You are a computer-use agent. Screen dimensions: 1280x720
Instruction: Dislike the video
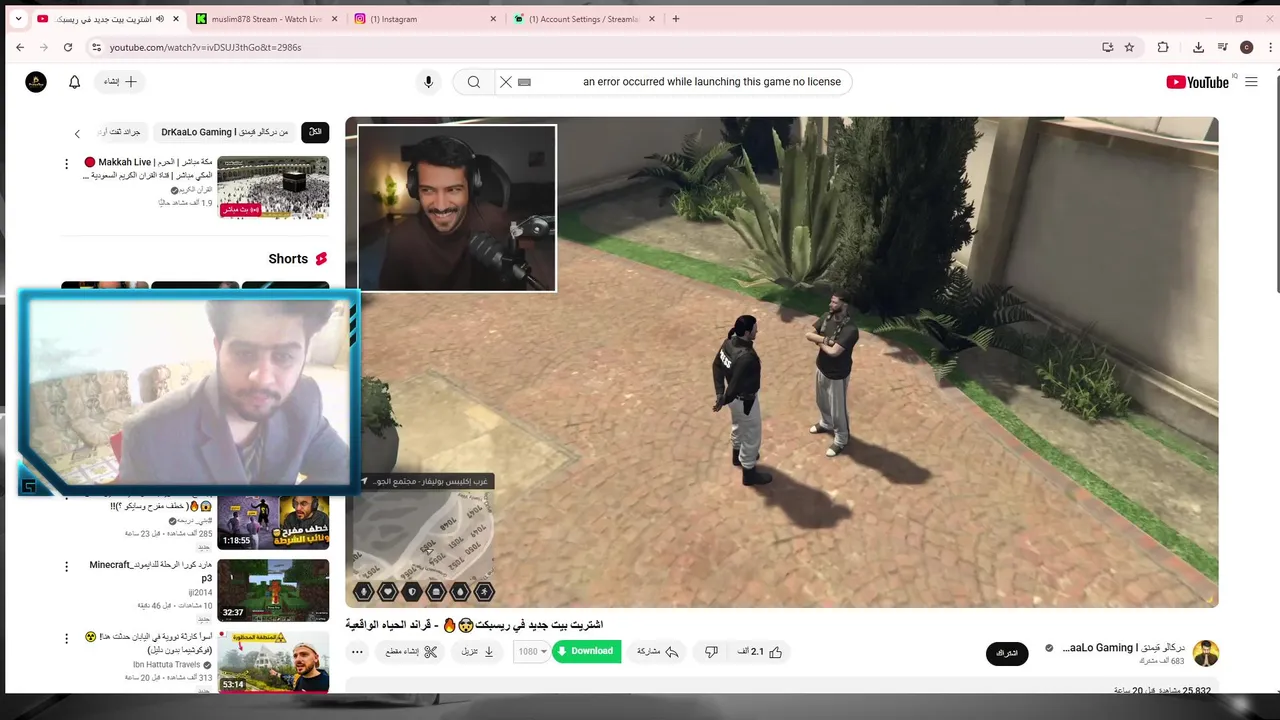coord(711,652)
